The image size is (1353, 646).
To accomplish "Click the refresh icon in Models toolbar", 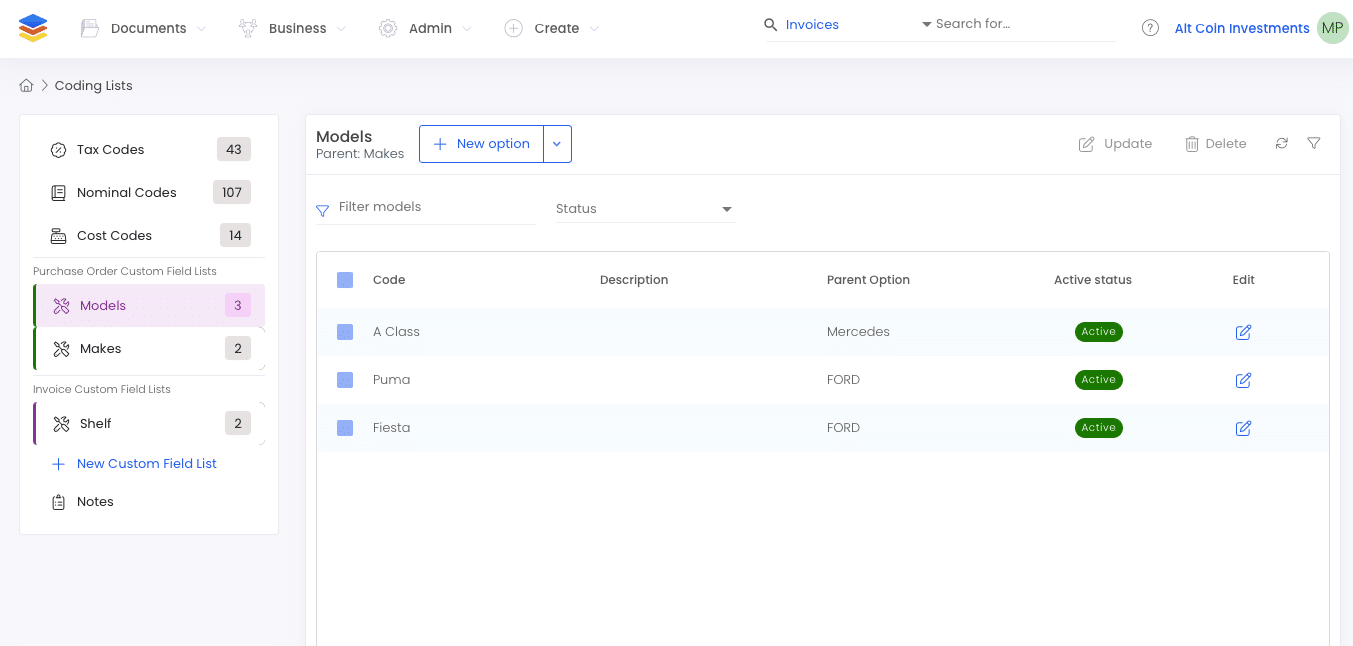I will tap(1282, 144).
